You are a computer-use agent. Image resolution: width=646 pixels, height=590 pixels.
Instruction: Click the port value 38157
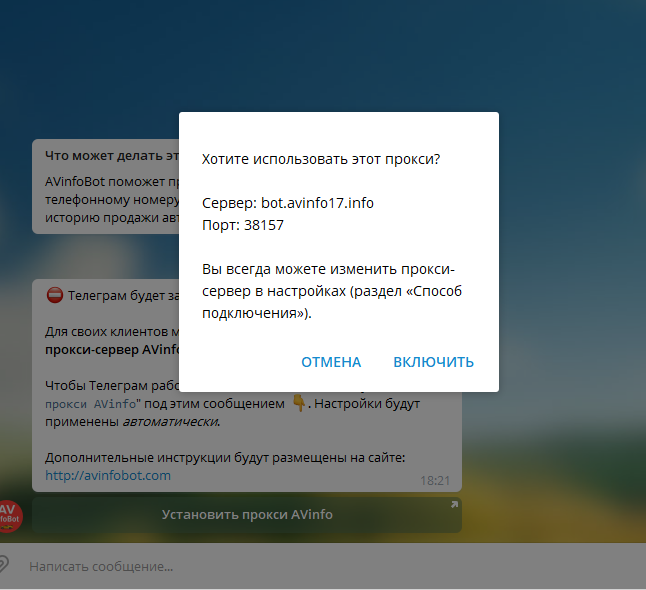264,225
